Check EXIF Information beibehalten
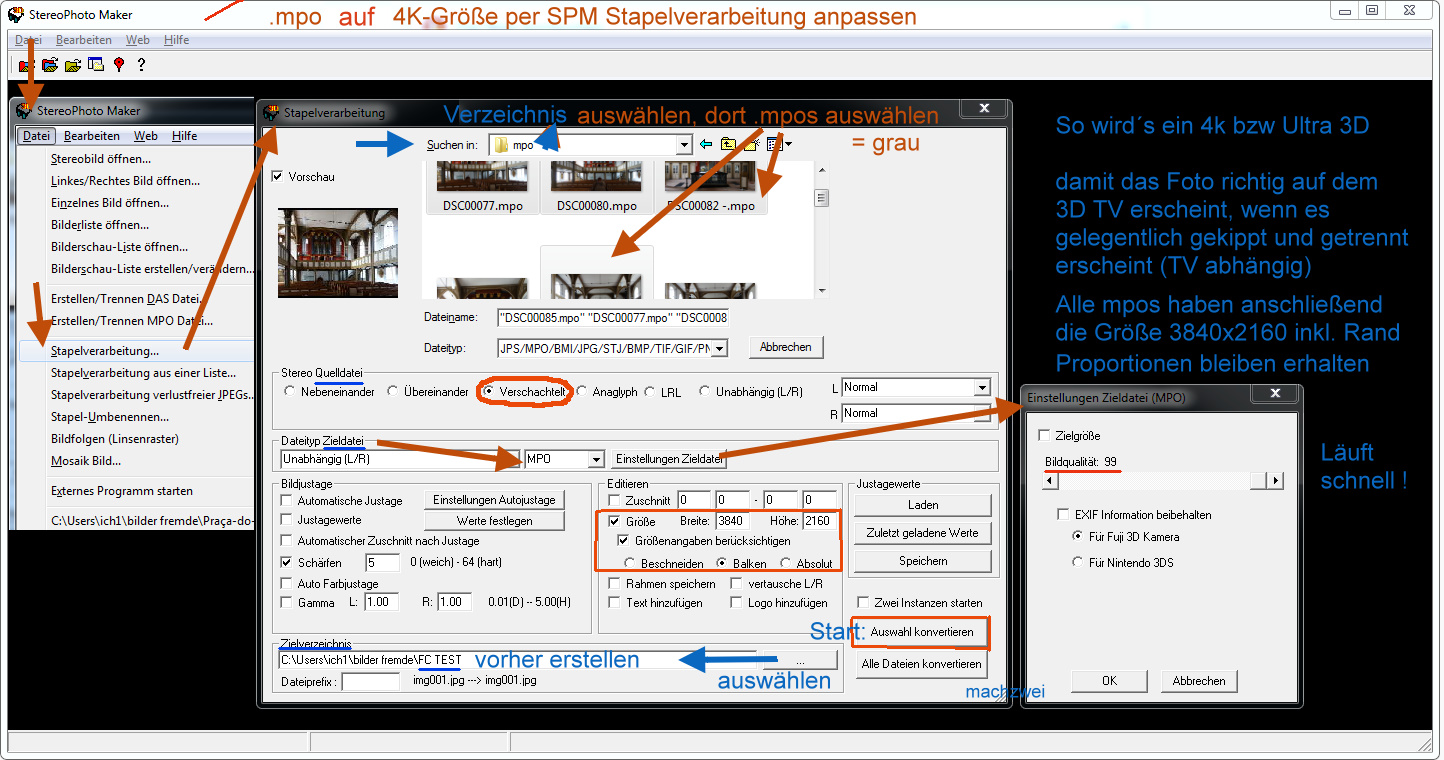This screenshot has width=1444, height=760. 1064,515
